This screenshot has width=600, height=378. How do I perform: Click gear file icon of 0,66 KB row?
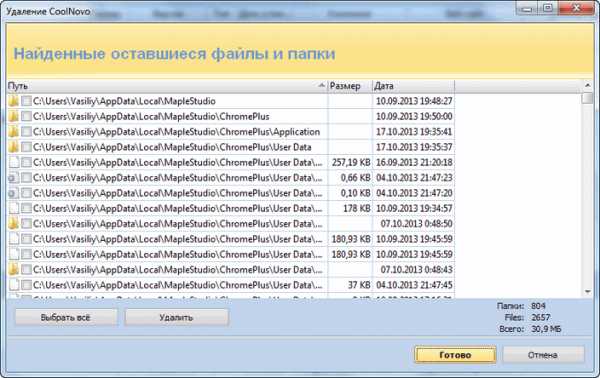coord(13,178)
